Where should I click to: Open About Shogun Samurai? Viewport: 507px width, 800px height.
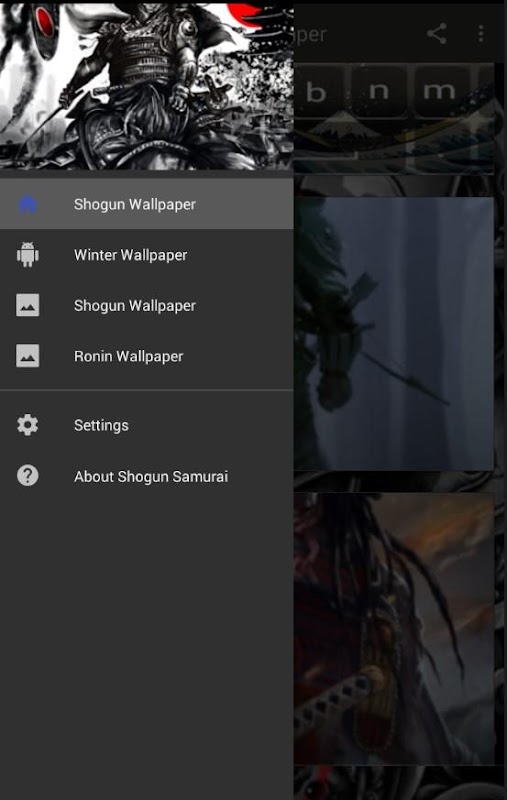(x=146, y=476)
